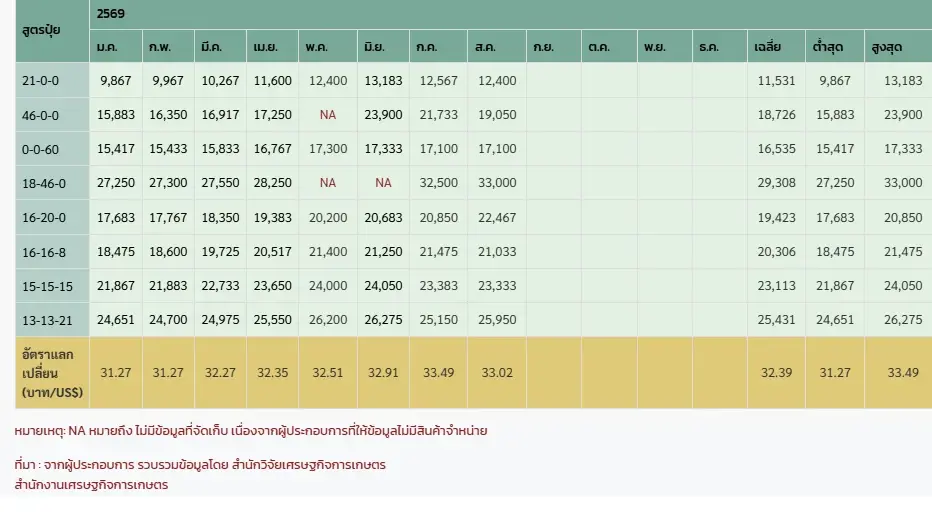Screen dimensions: 932x515
Task: Click the NA cell under มิ.ย. in 18-46-0 row
Action: click(x=383, y=183)
